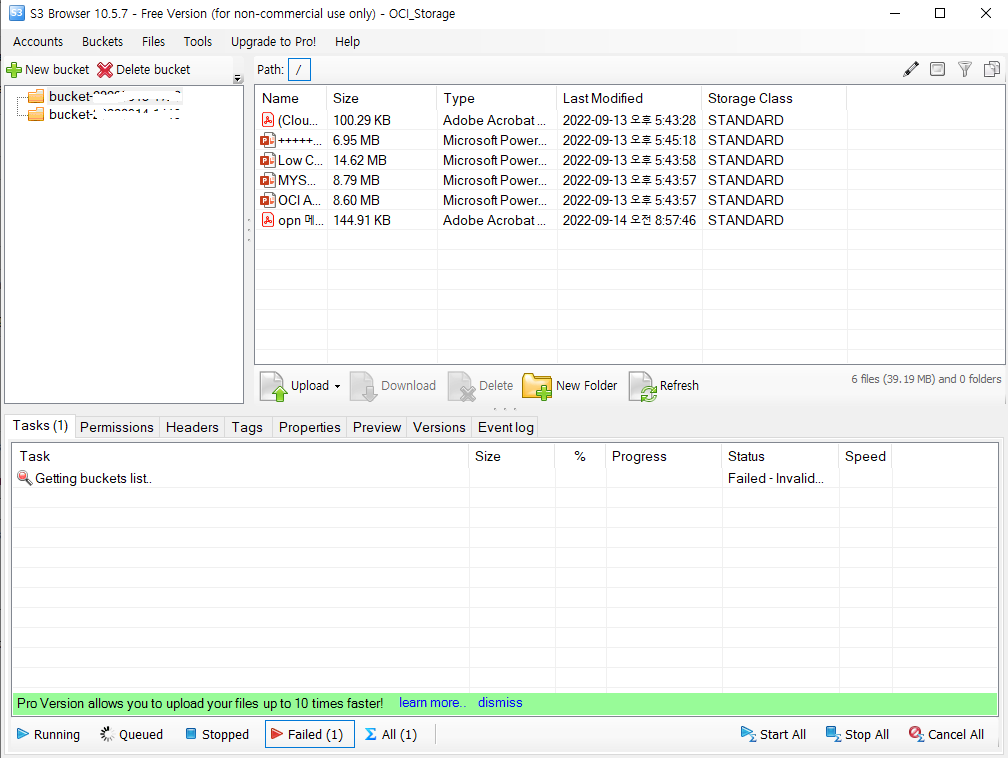Click the dismiss link in banner

click(500, 703)
